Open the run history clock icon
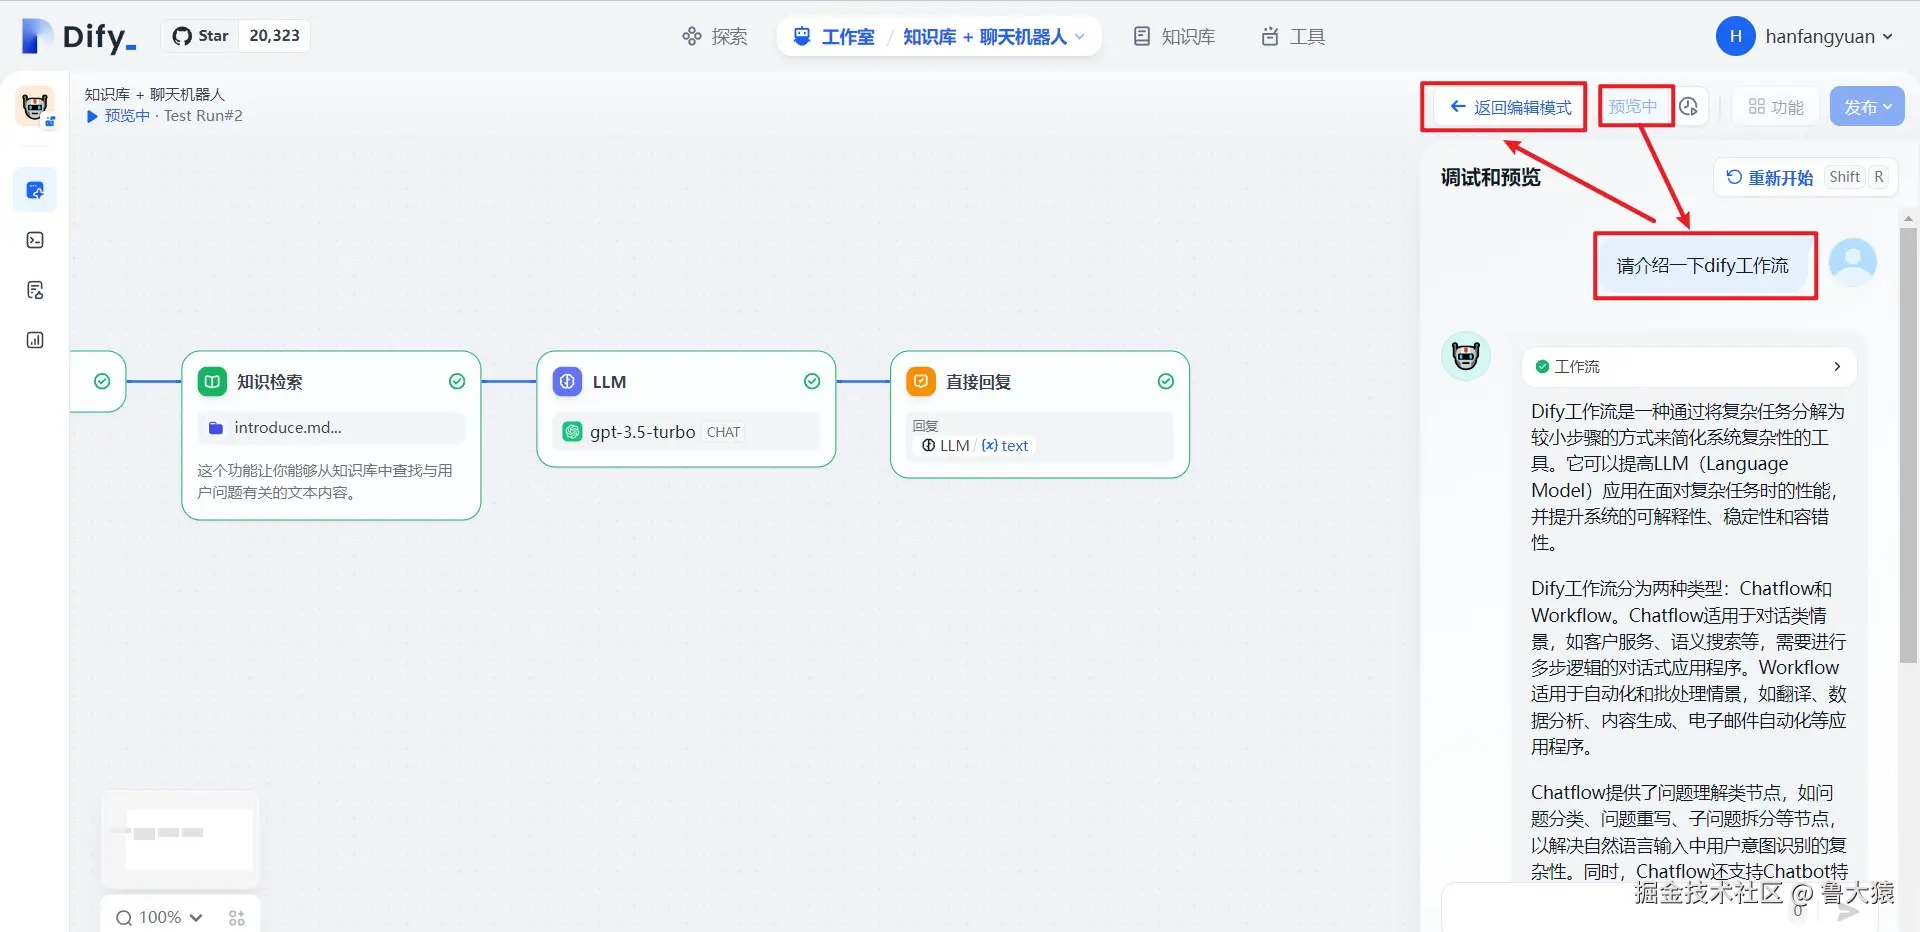The width and height of the screenshot is (1920, 932). point(1689,106)
